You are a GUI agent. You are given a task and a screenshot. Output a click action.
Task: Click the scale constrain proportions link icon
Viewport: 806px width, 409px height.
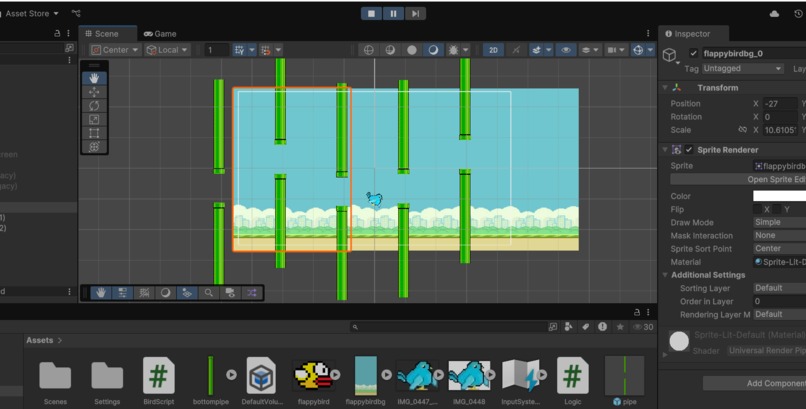click(742, 130)
